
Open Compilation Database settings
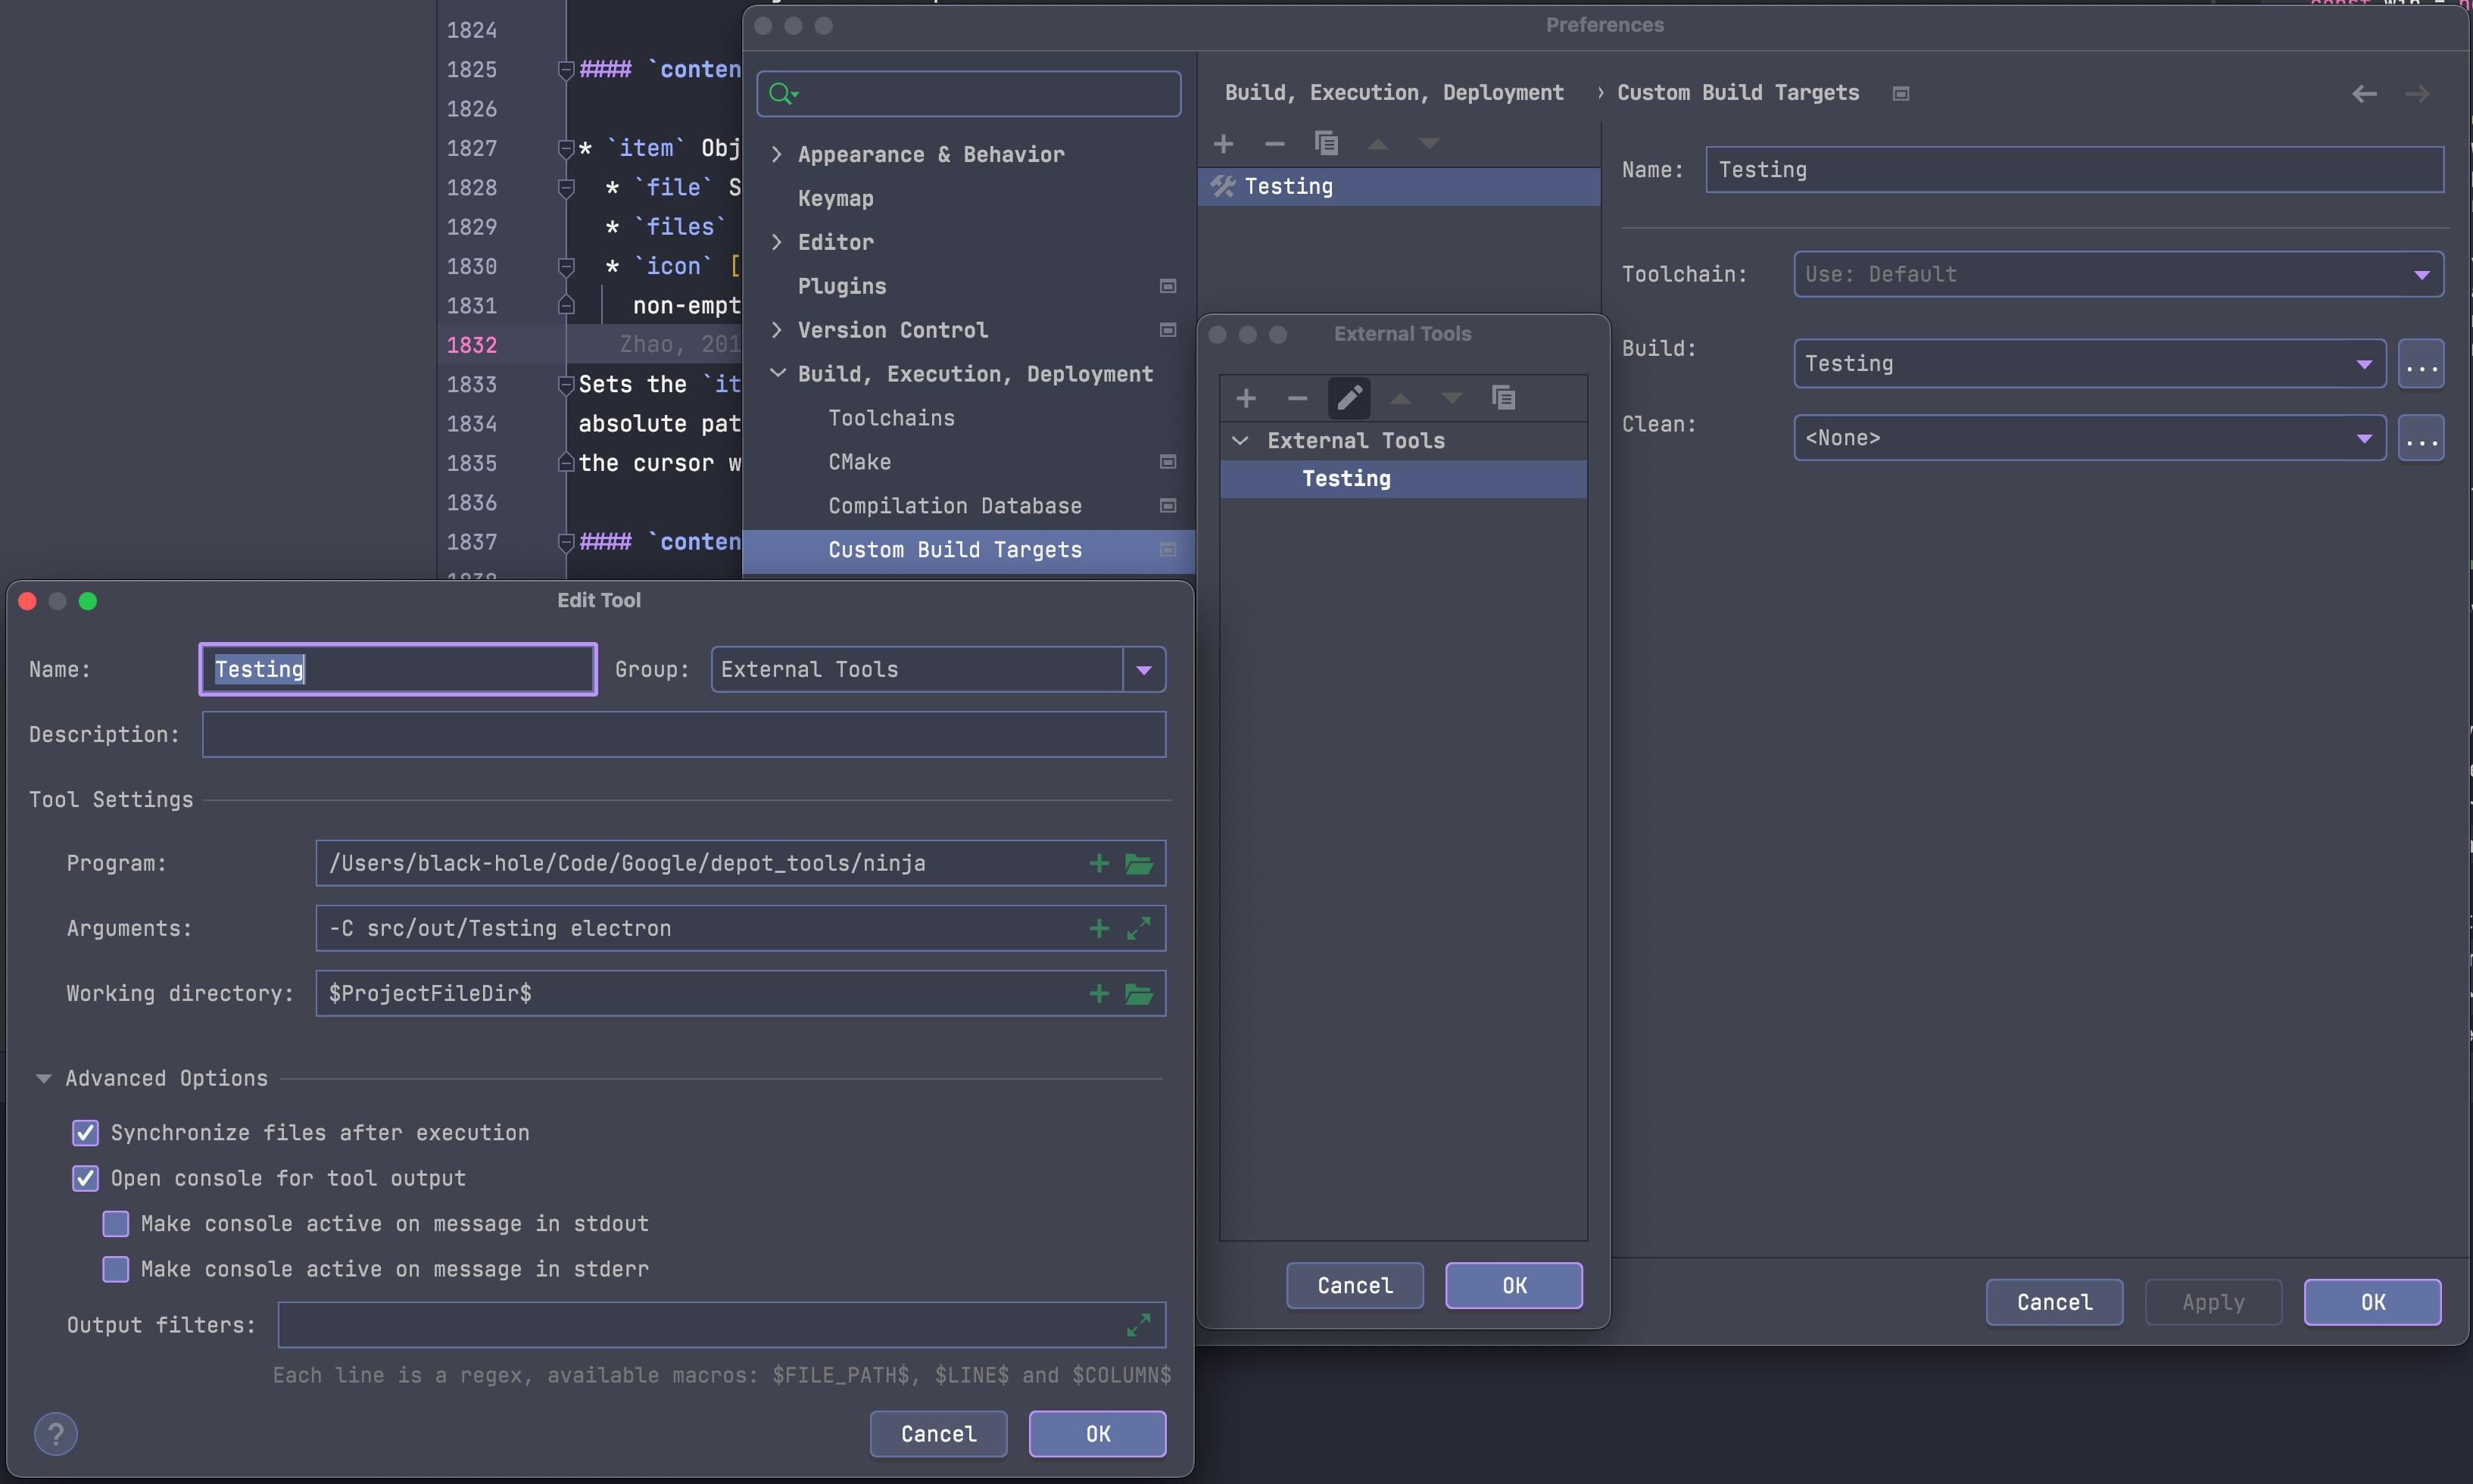coord(954,506)
